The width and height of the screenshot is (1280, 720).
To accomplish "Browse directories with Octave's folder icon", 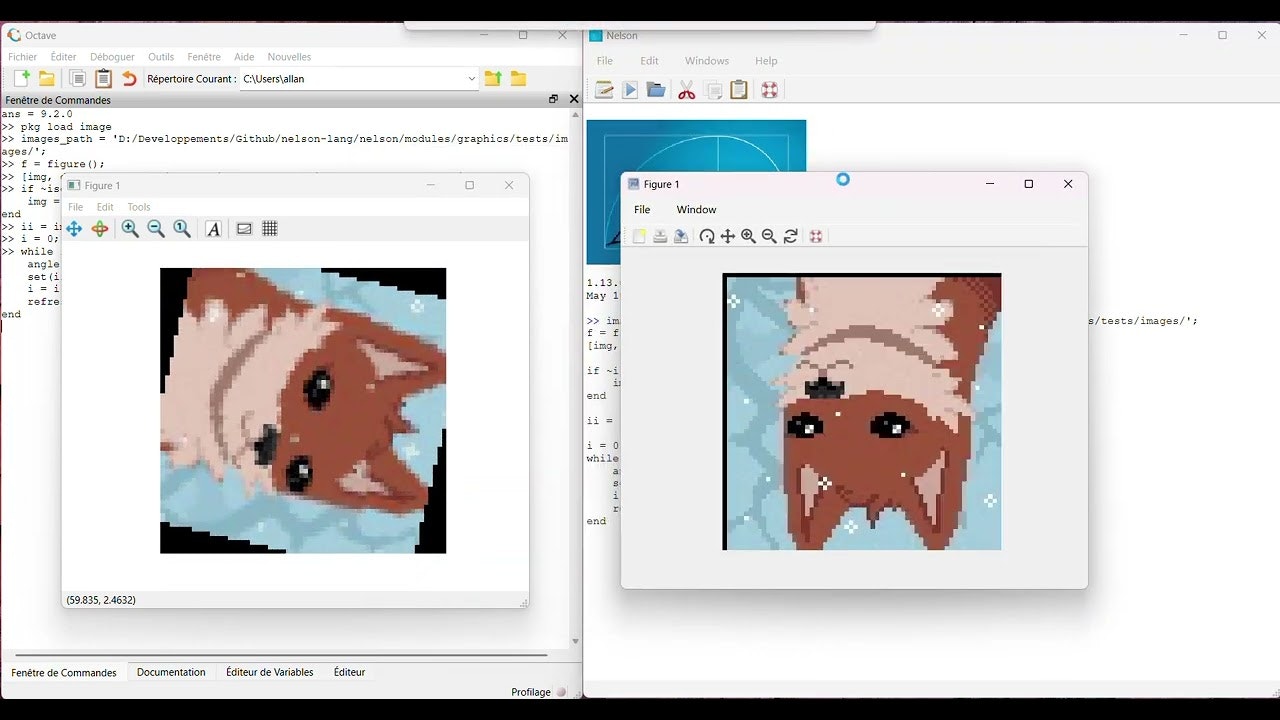I will pos(518,79).
